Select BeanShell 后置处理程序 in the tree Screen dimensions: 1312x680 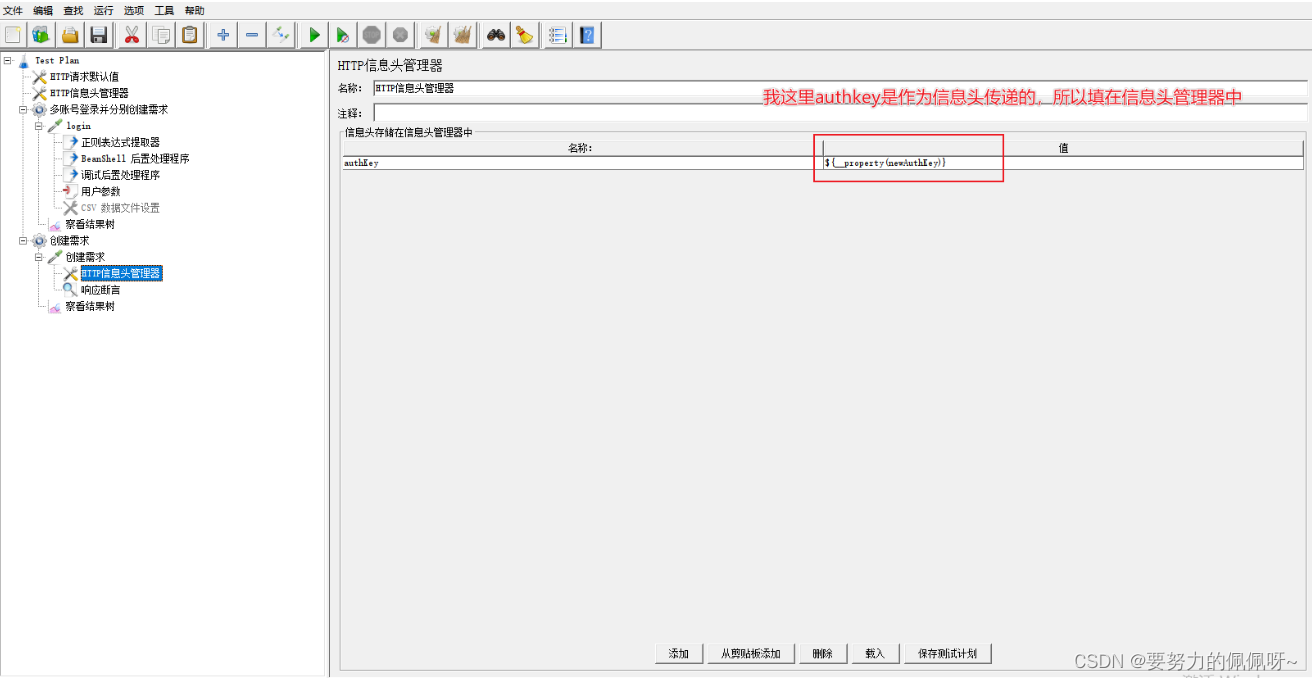(135, 158)
